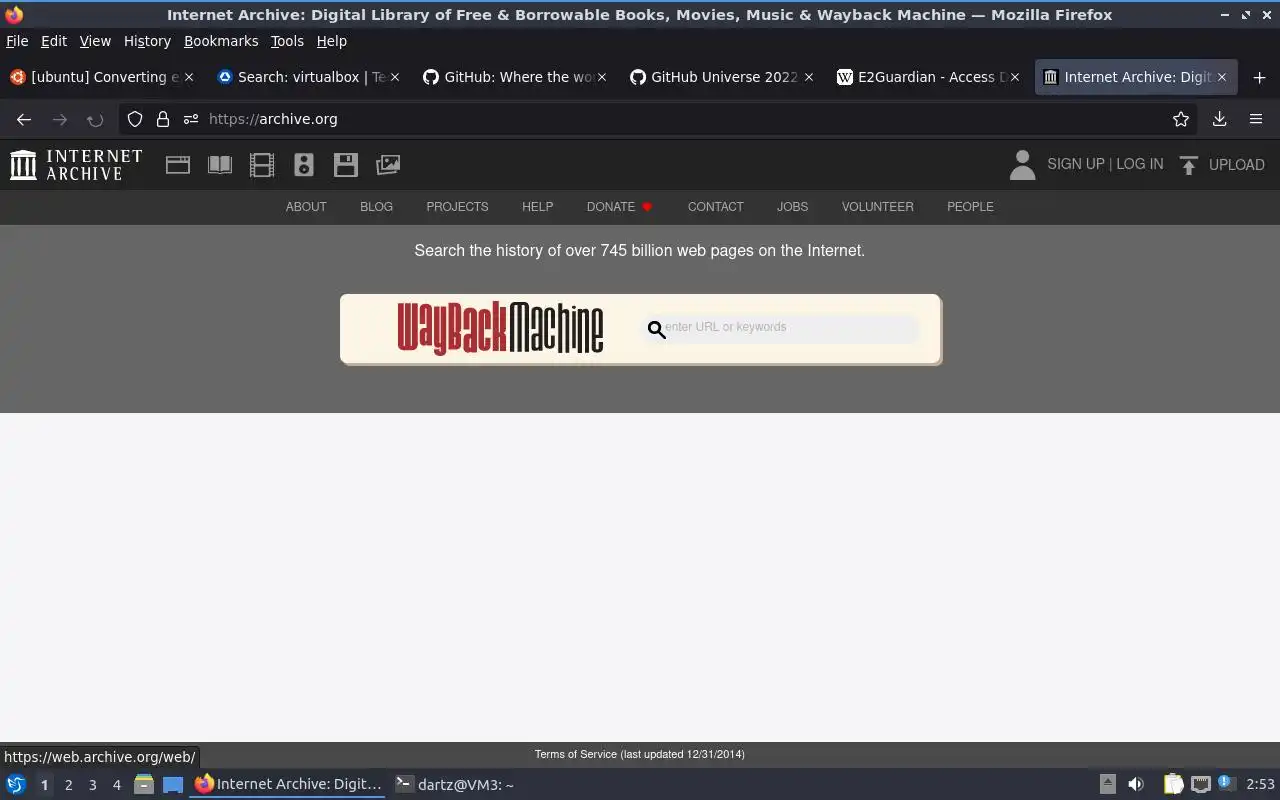
Task: Open the tracking protection shield icon
Action: coord(135,119)
